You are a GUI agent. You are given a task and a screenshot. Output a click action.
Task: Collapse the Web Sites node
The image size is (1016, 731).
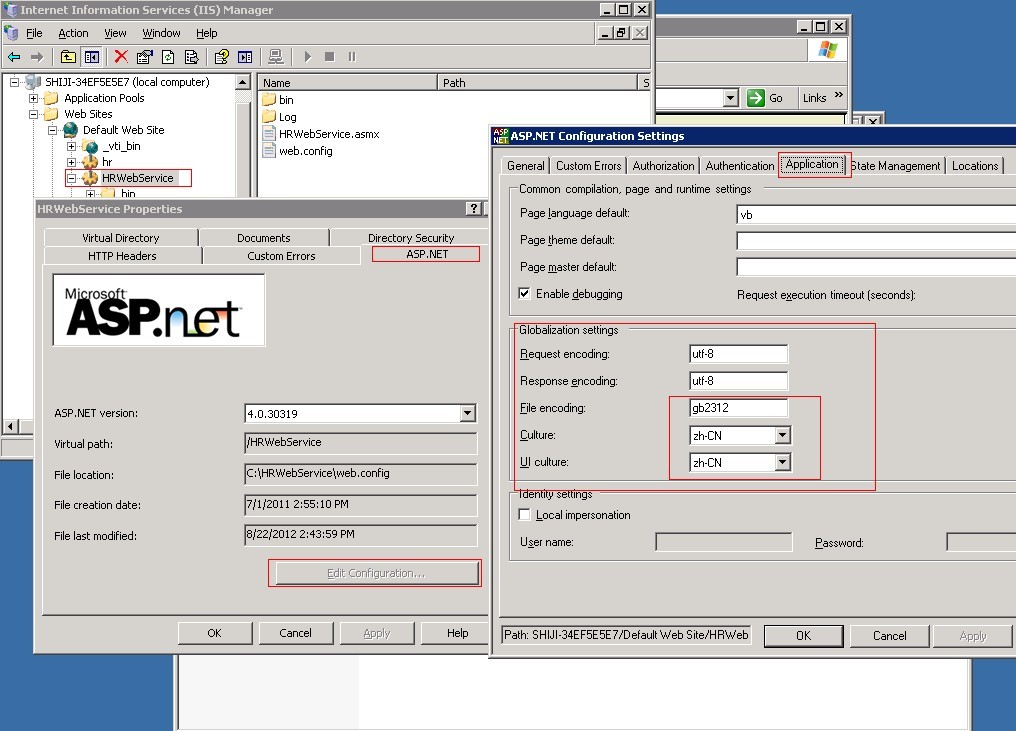coord(33,114)
